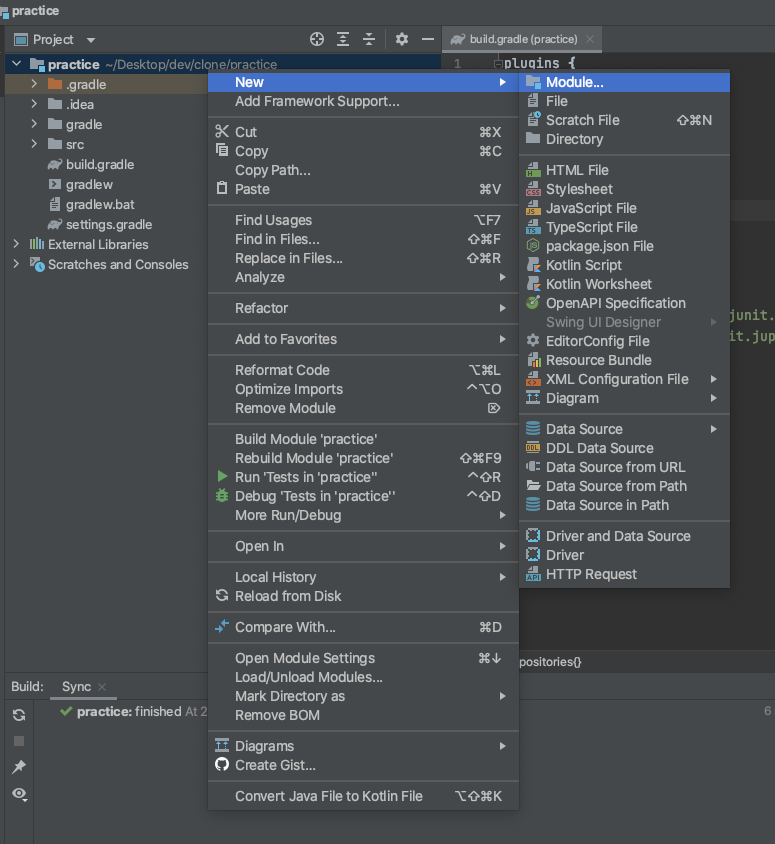This screenshot has height=844, width=775.
Task: Hide the Project panel with the minimize dash
Action: (x=428, y=39)
